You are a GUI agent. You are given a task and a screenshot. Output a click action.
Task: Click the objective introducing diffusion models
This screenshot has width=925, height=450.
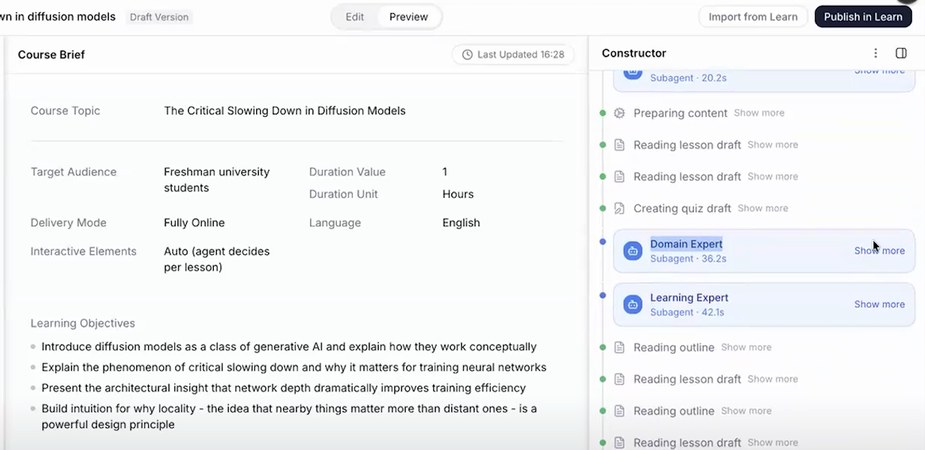click(288, 347)
